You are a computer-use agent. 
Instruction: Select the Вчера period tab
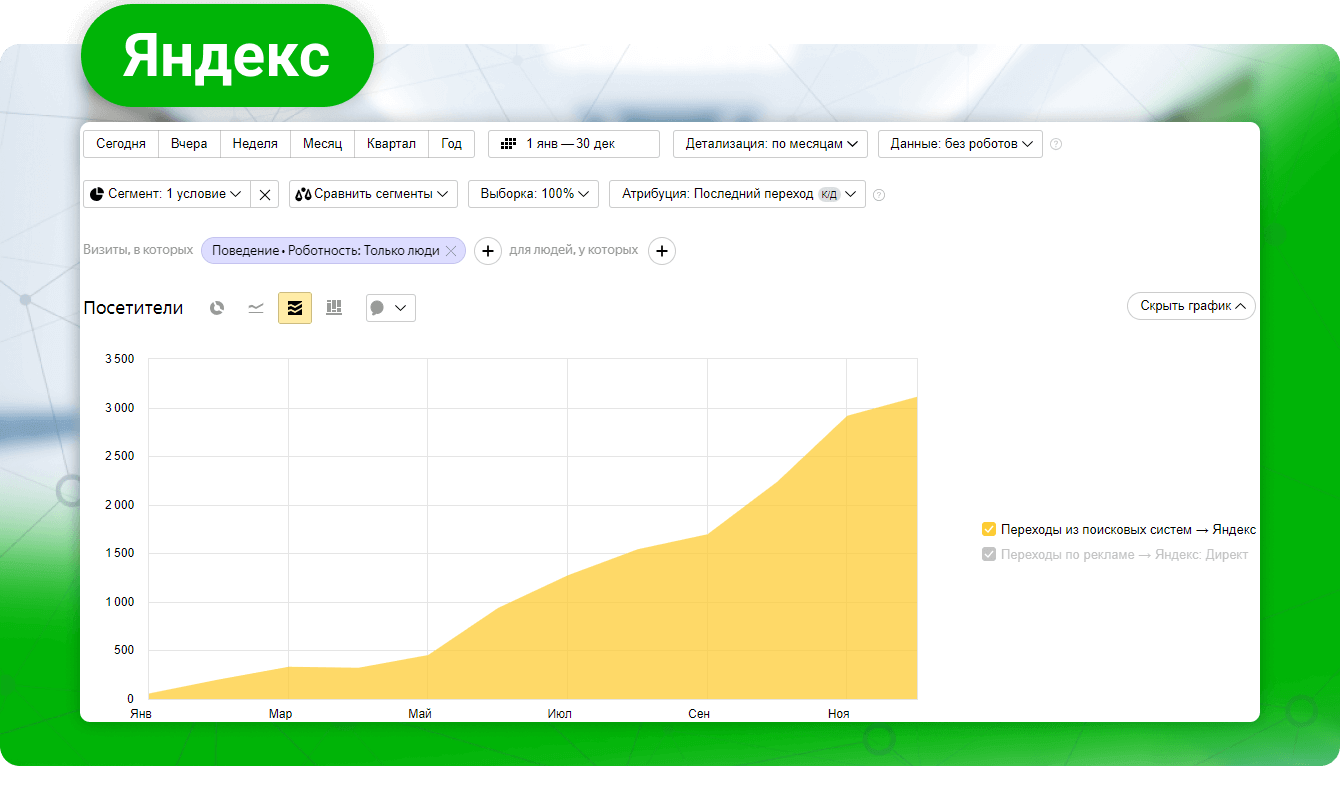189,144
